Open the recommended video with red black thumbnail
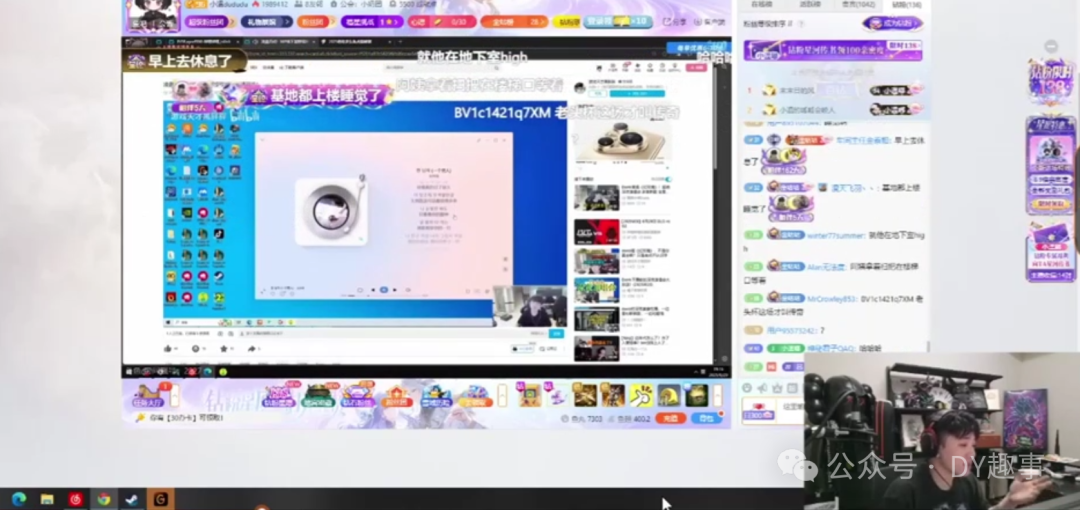 pos(597,232)
